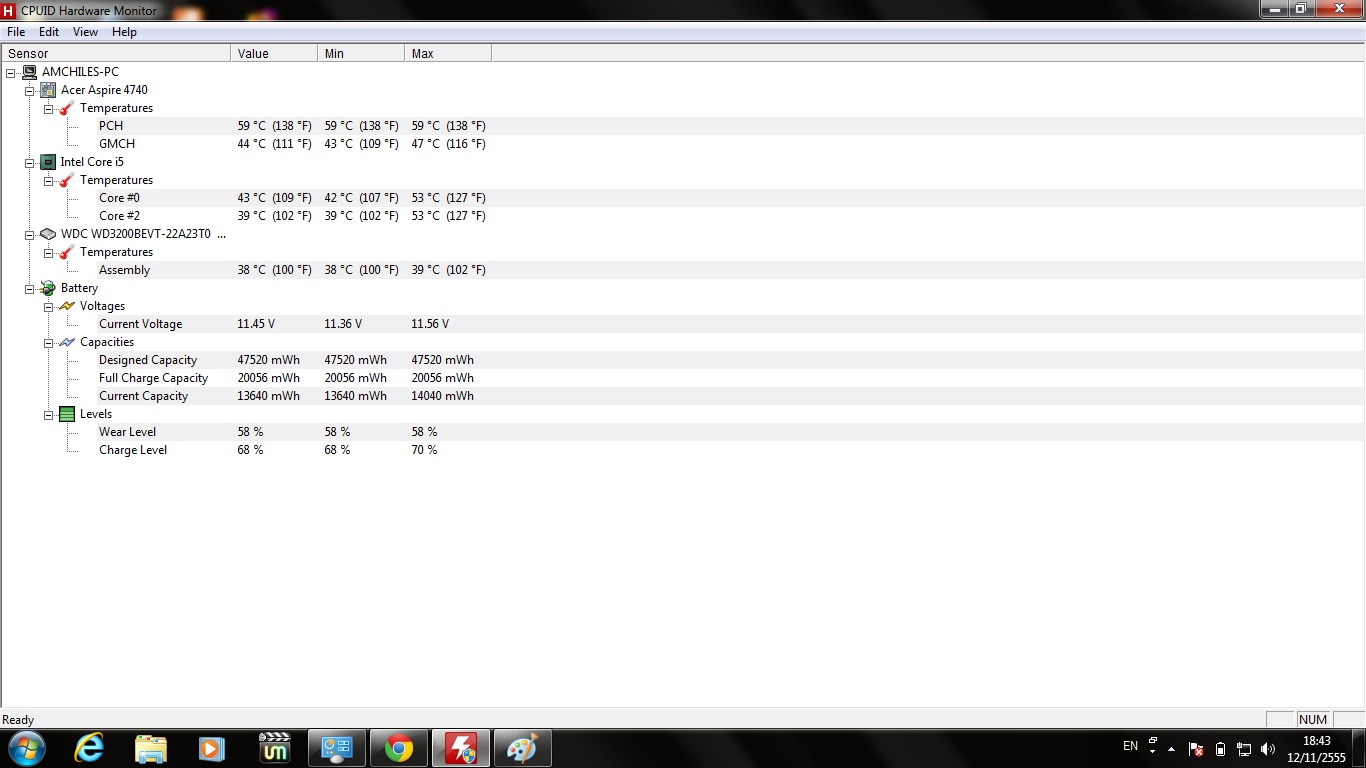Open the Help menu
1366x768 pixels.
(124, 32)
